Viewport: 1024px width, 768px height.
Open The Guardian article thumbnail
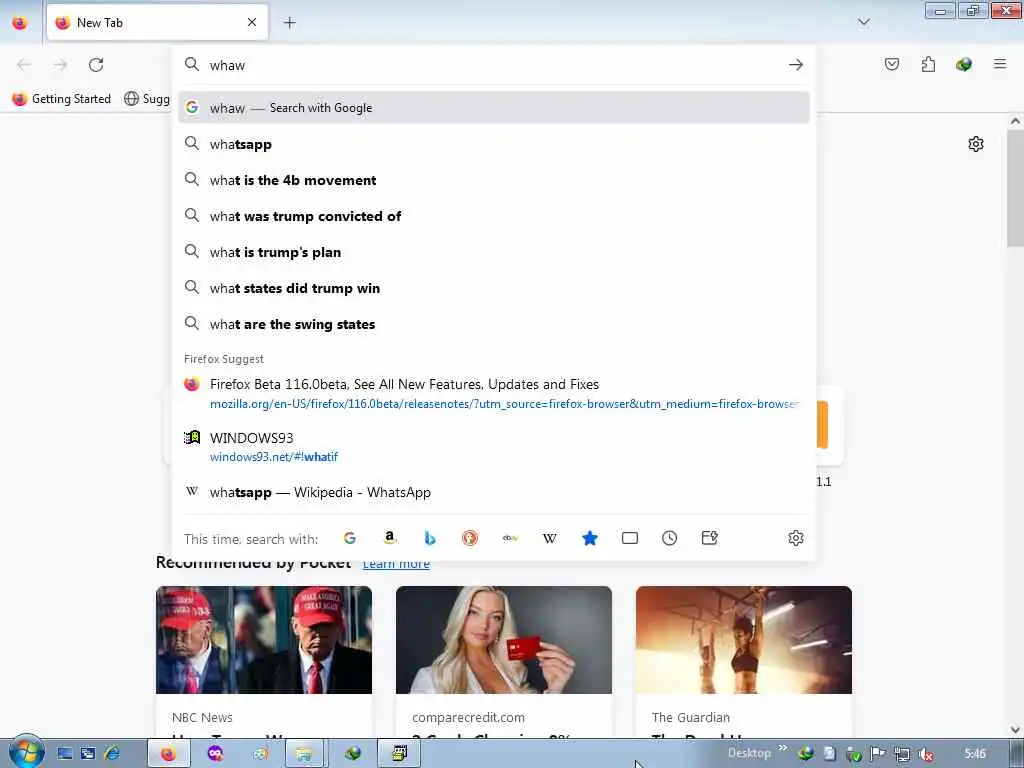point(744,639)
